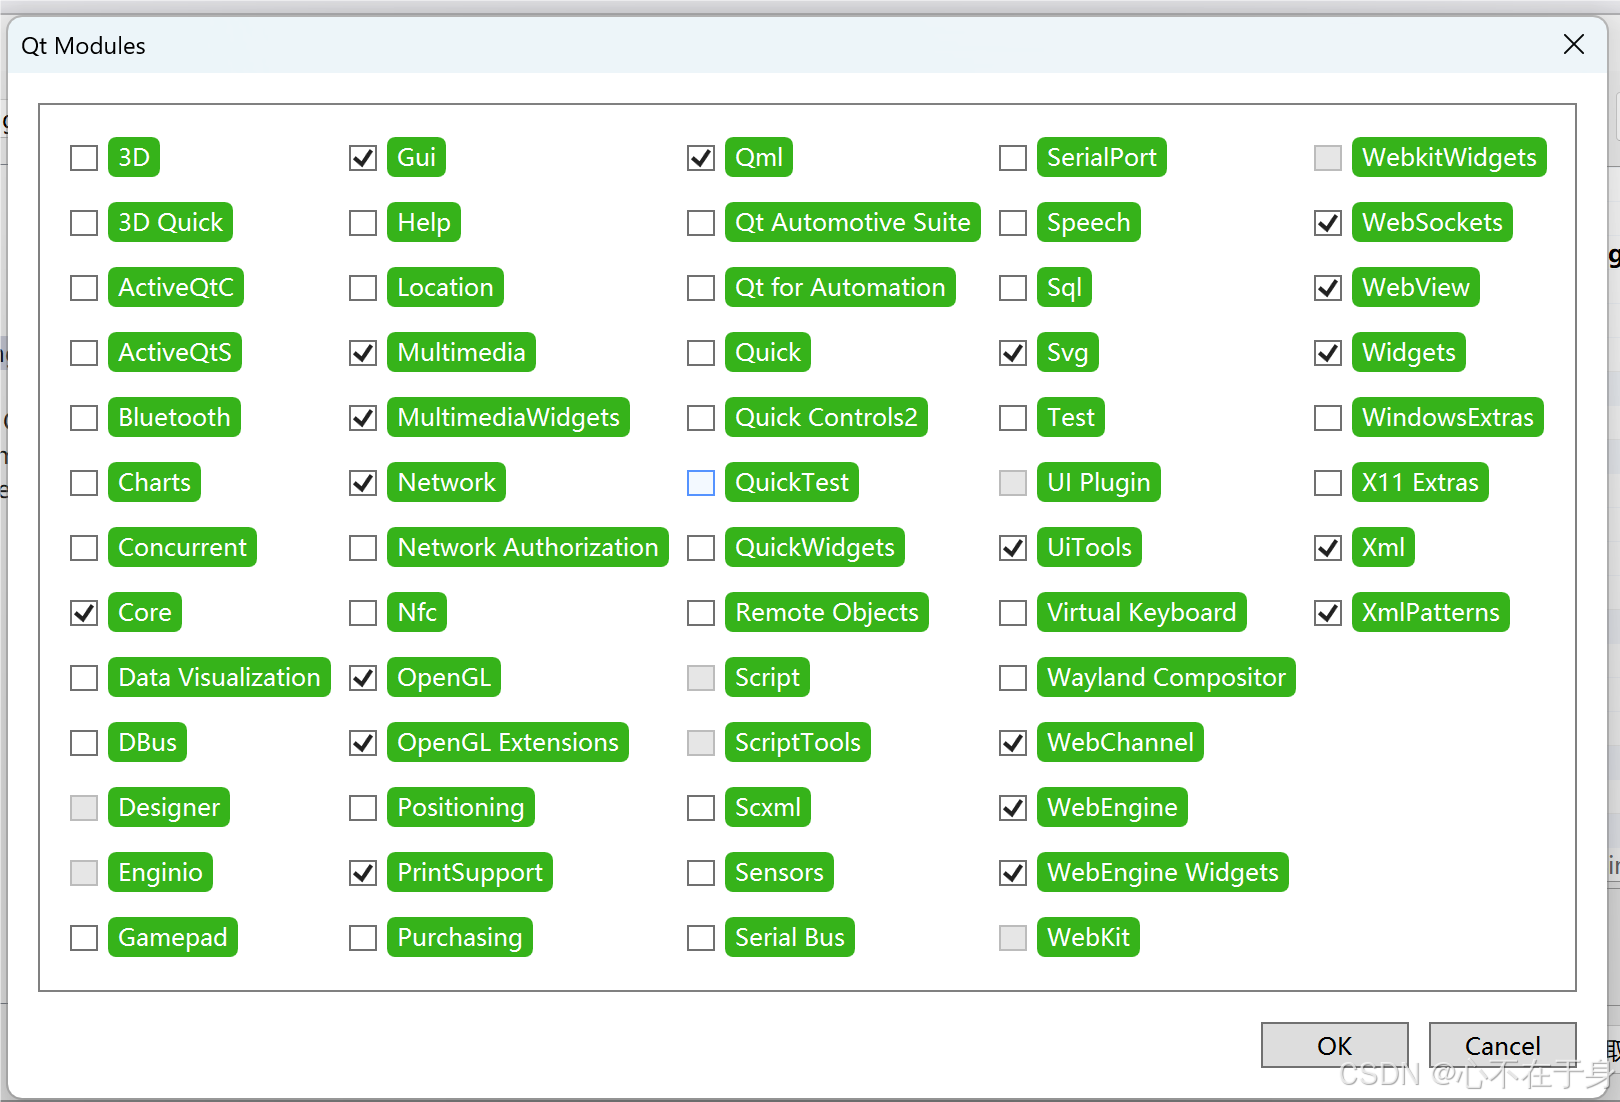This screenshot has height=1102, width=1620.
Task: Disable OpenGL Extensions checkbox
Action: [363, 743]
